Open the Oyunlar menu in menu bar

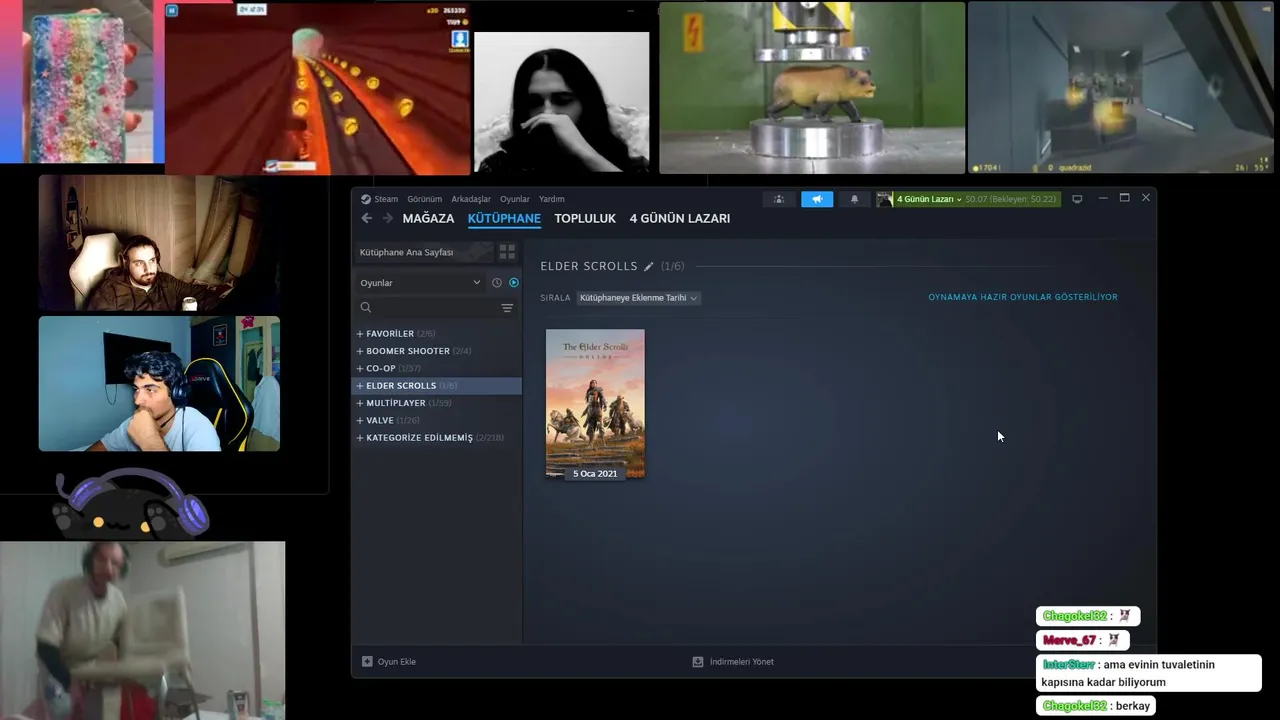515,199
